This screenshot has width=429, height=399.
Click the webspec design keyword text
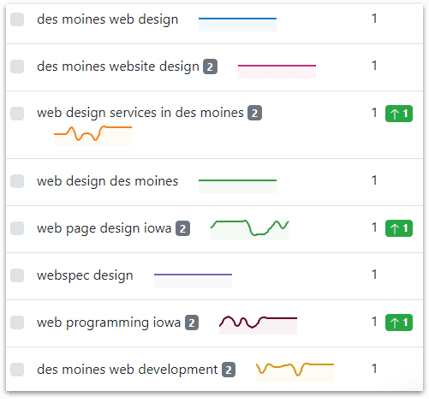point(85,276)
